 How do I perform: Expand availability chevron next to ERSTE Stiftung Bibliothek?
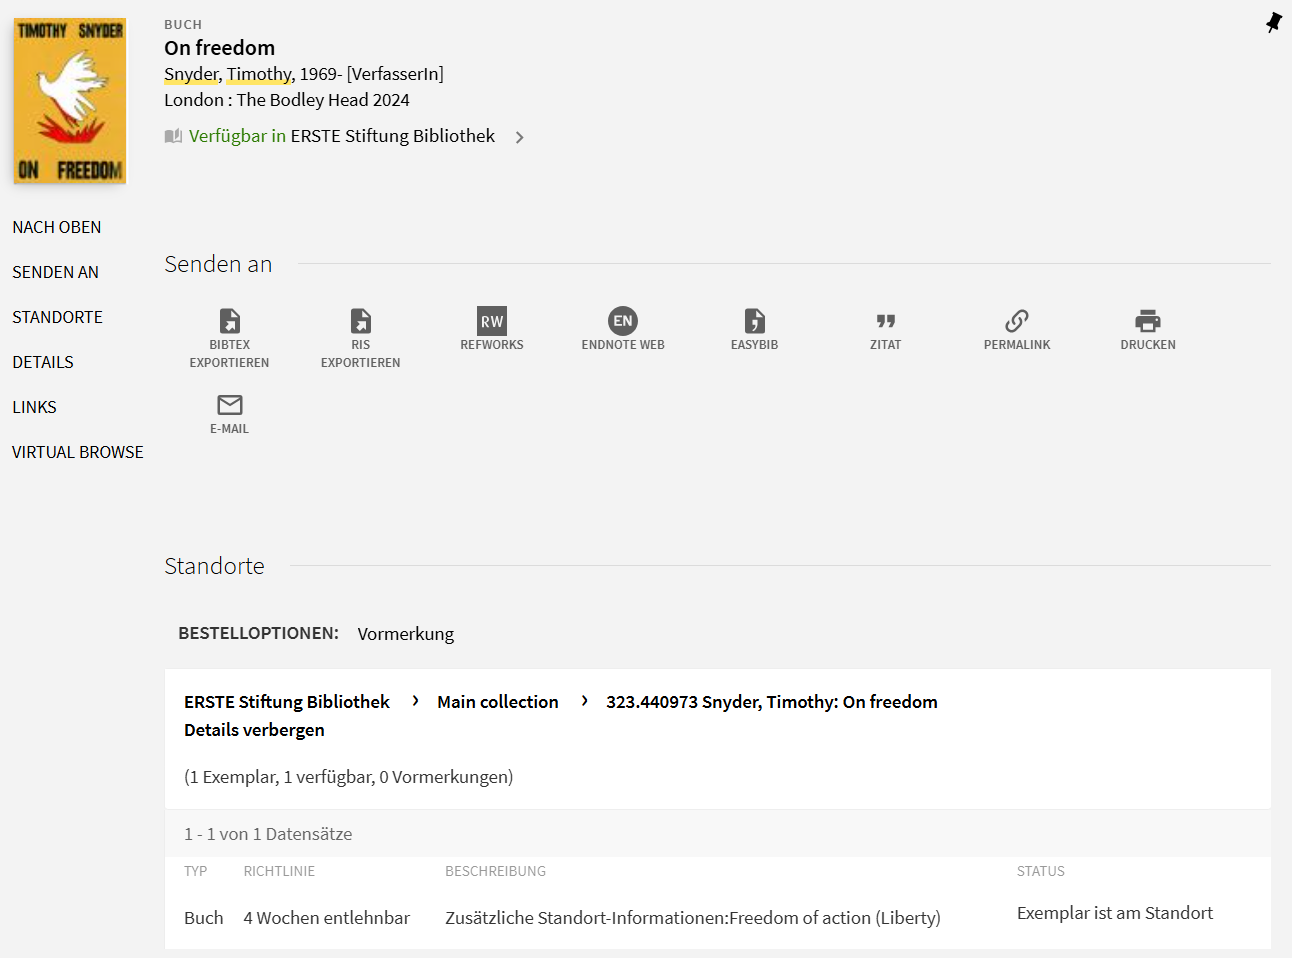[x=520, y=137]
